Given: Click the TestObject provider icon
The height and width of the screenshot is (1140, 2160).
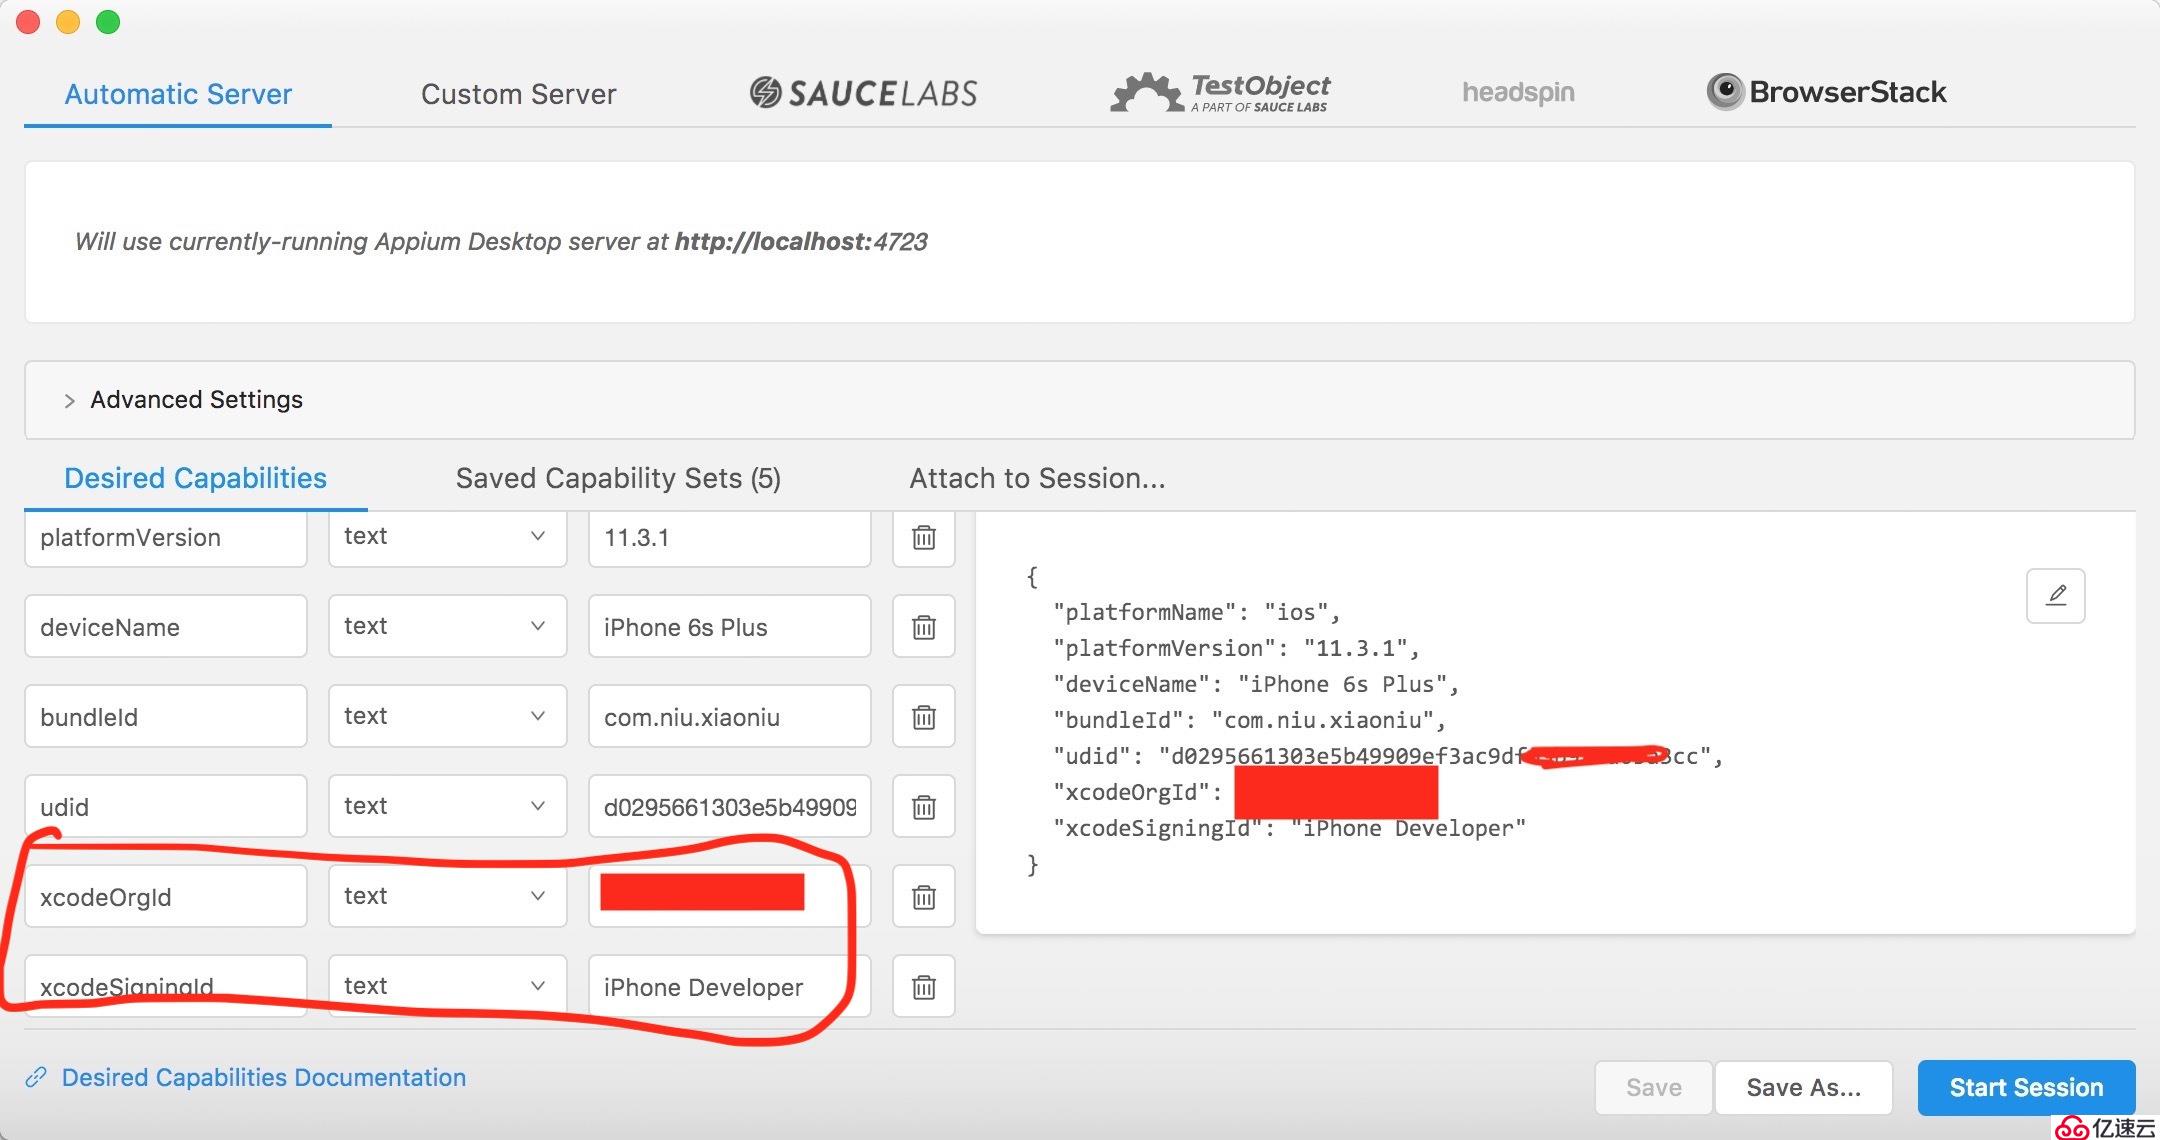Looking at the screenshot, I should point(1221,93).
